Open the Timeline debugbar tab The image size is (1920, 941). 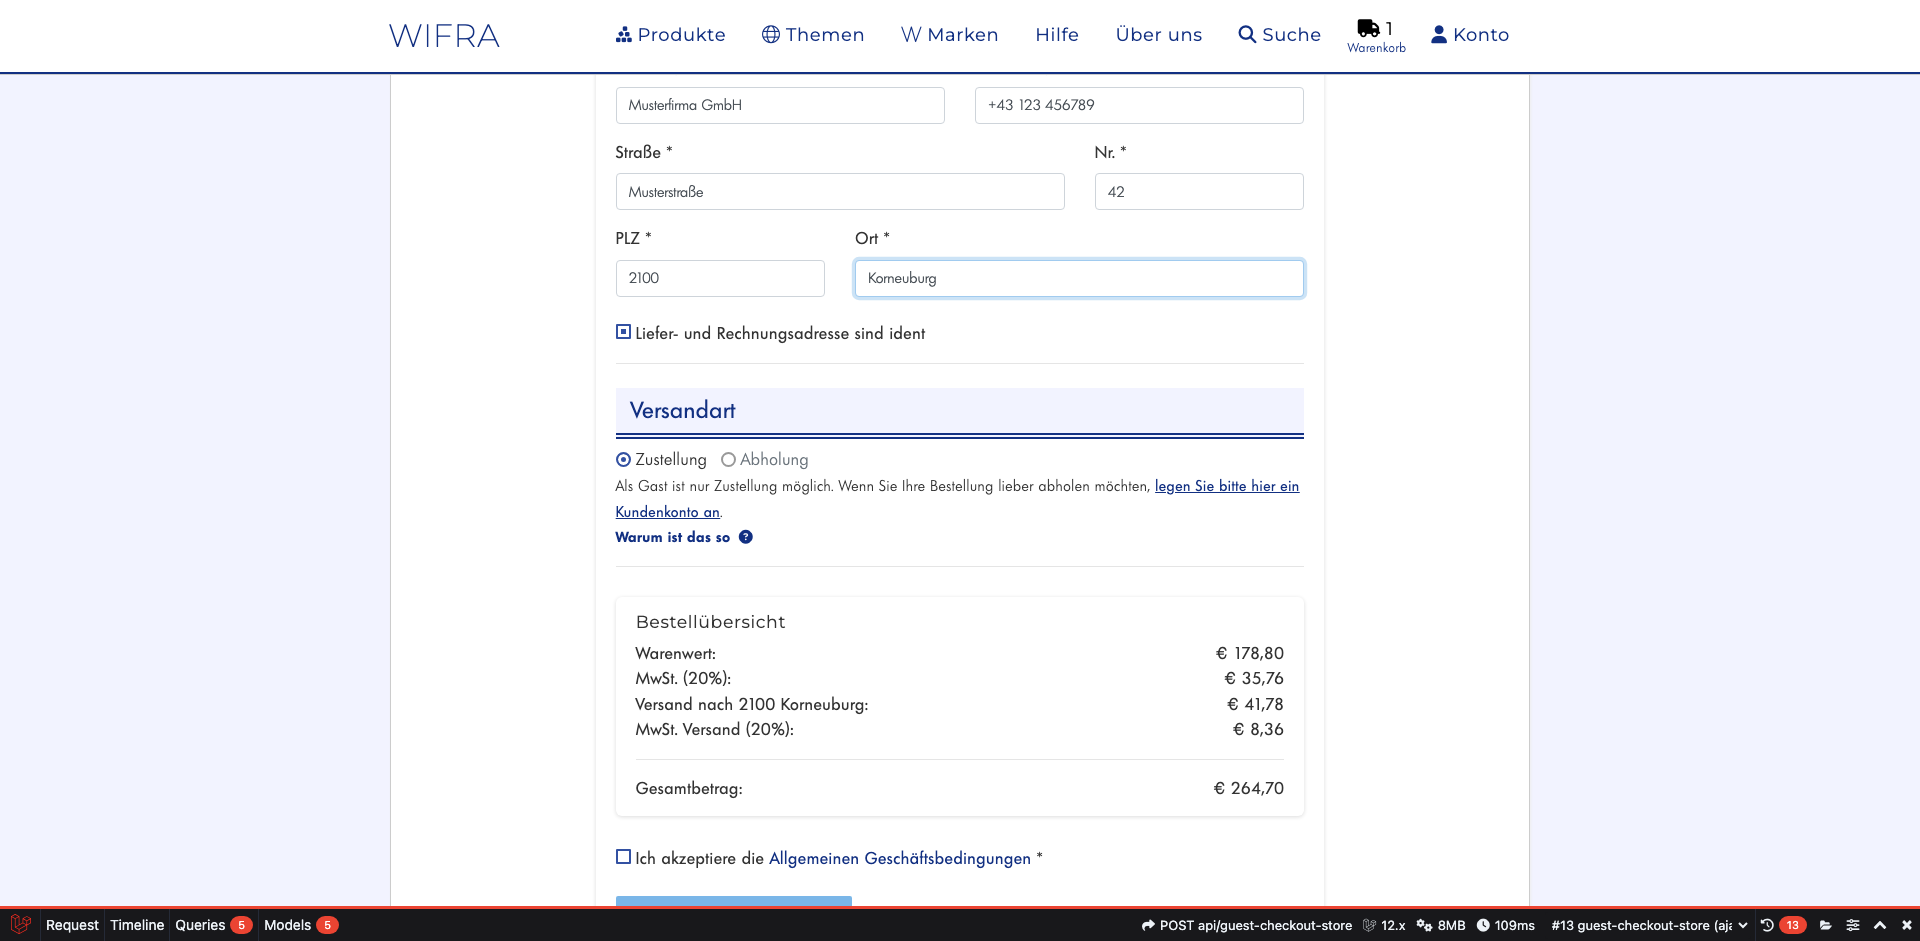click(137, 925)
